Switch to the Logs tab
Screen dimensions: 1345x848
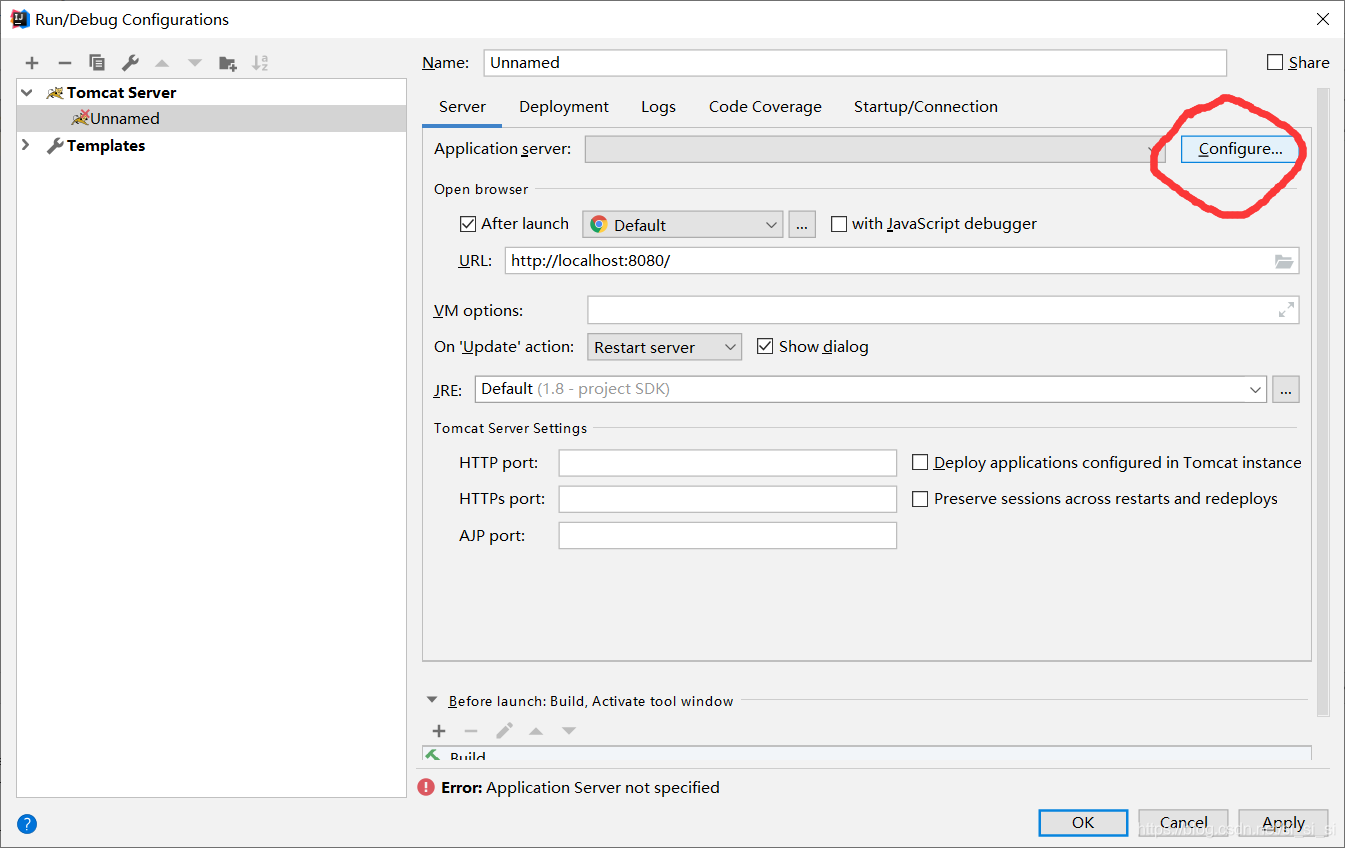[x=658, y=107]
